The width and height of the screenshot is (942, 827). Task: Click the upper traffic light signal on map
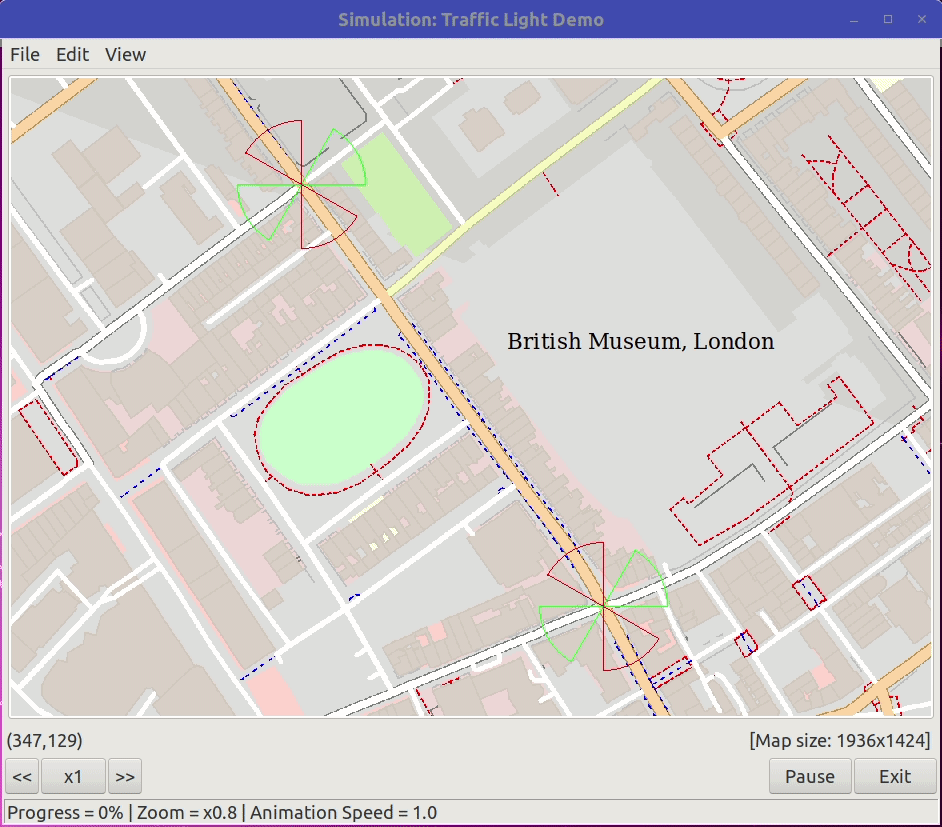pyautogui.click(x=302, y=184)
